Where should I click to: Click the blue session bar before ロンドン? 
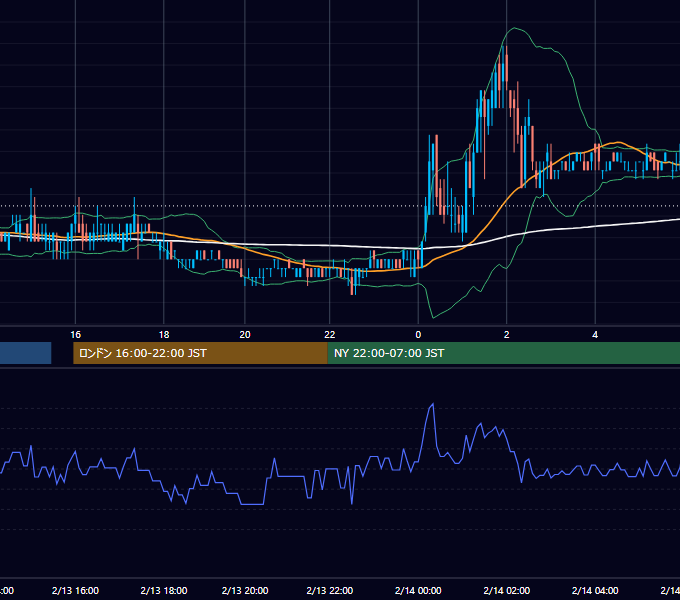coord(26,353)
